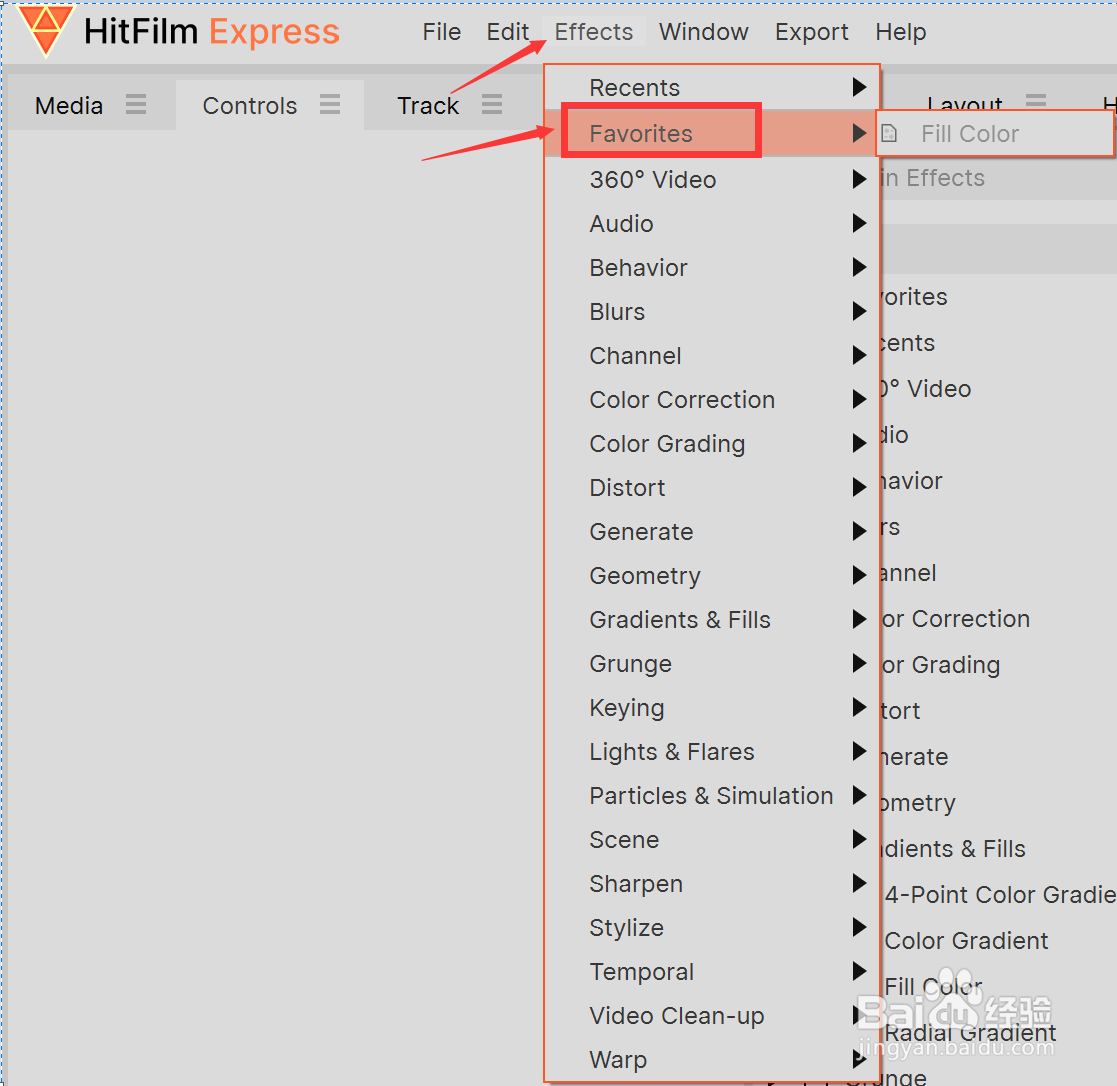
Task: Expand the Stylize submenu
Action: [x=712, y=928]
